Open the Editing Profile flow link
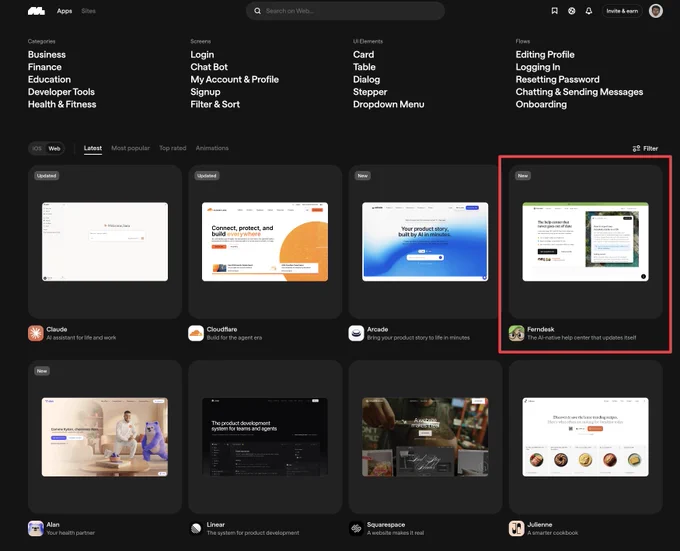Screen dimensions: 680x551 [545, 55]
